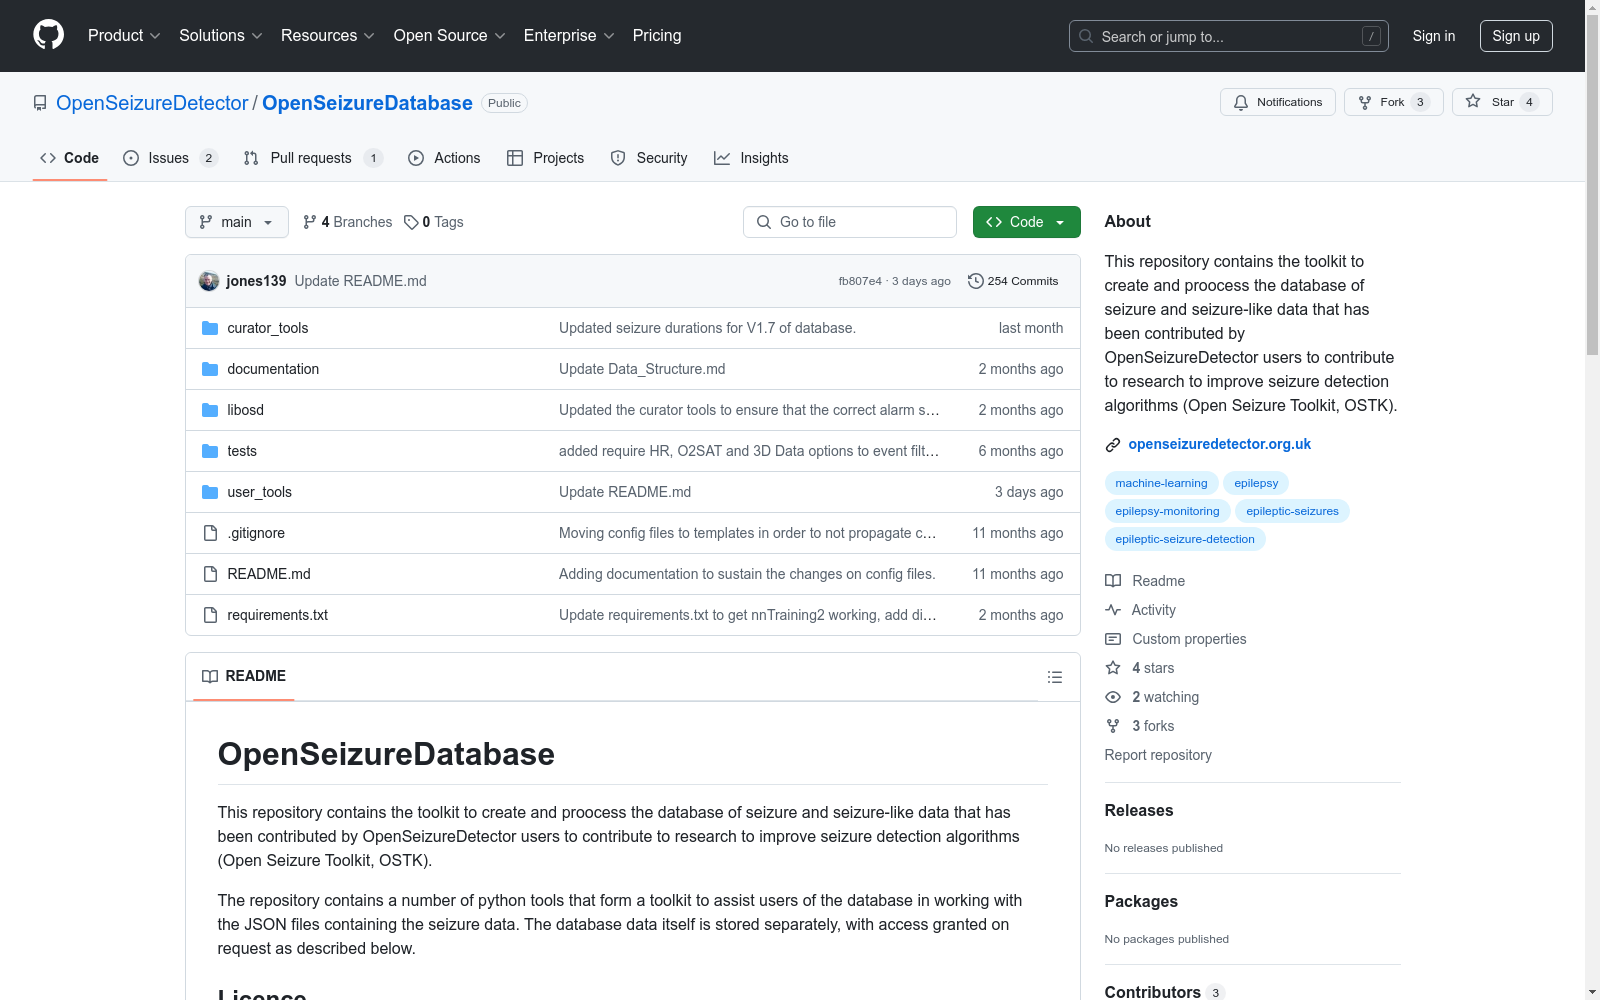Open the main branch selector dropdown
Viewport: 1600px width, 1000px height.
tap(237, 222)
